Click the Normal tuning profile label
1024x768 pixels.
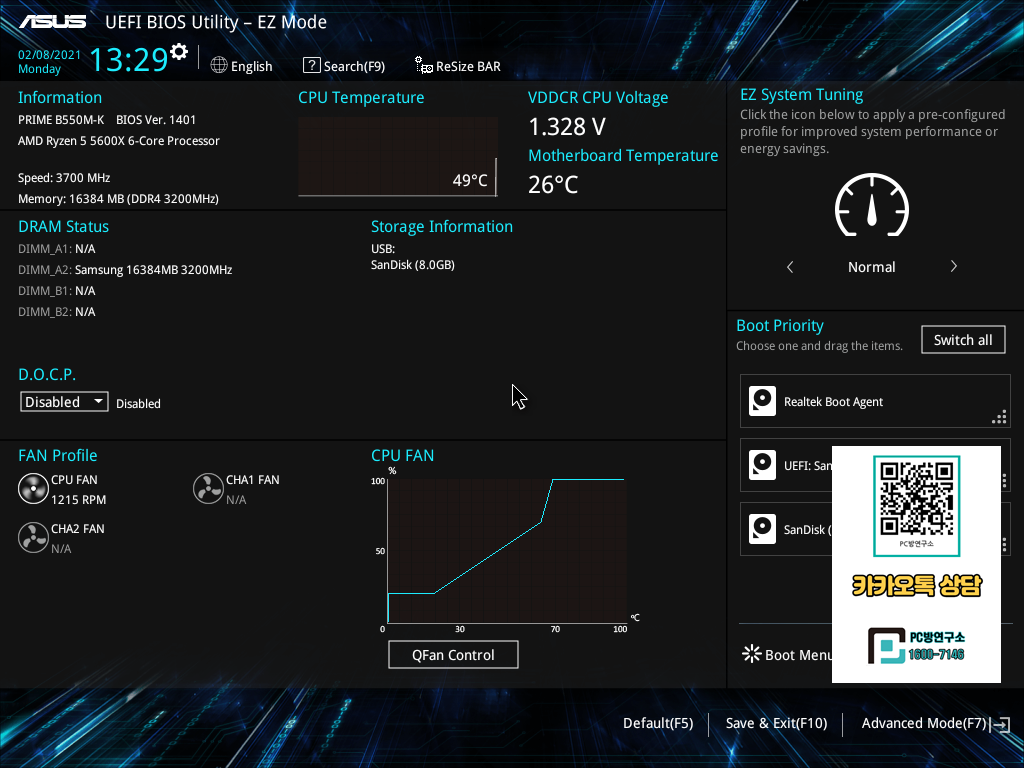(x=871, y=267)
